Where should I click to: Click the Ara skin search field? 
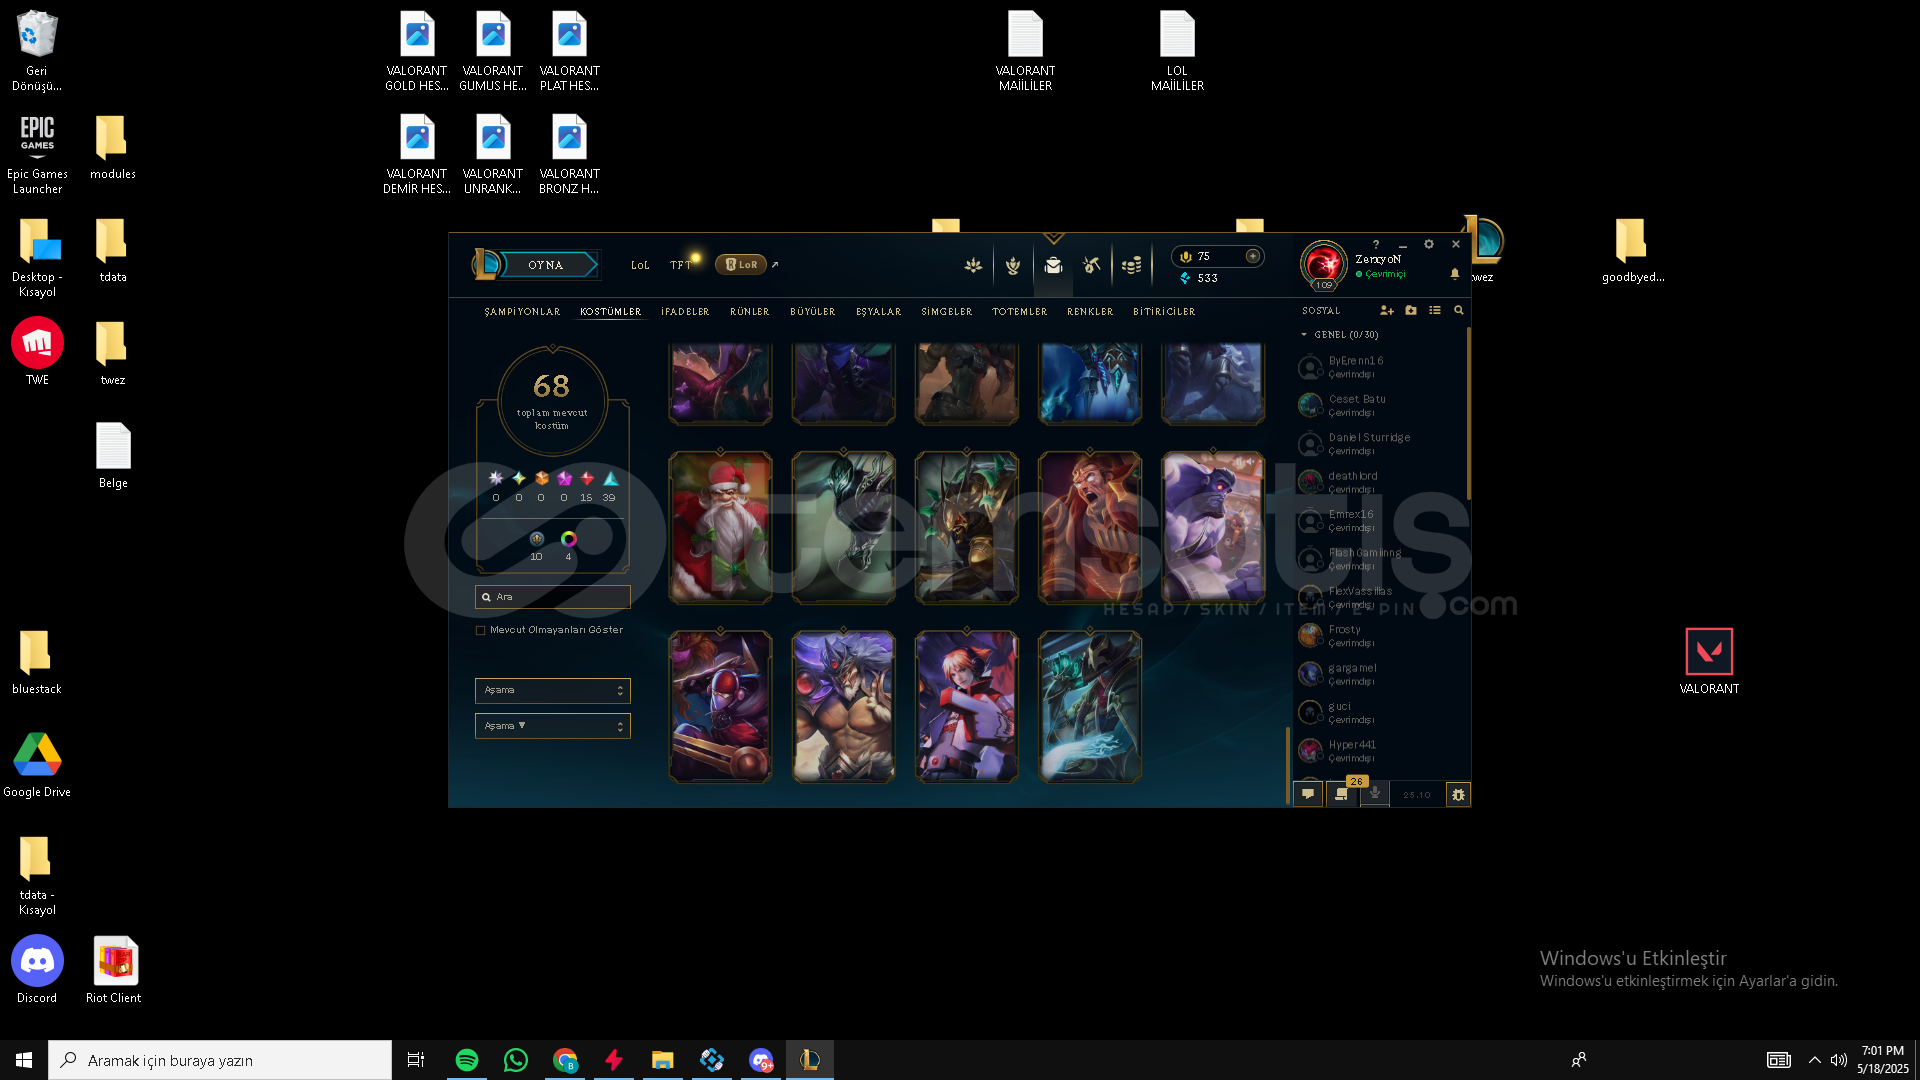click(x=552, y=597)
